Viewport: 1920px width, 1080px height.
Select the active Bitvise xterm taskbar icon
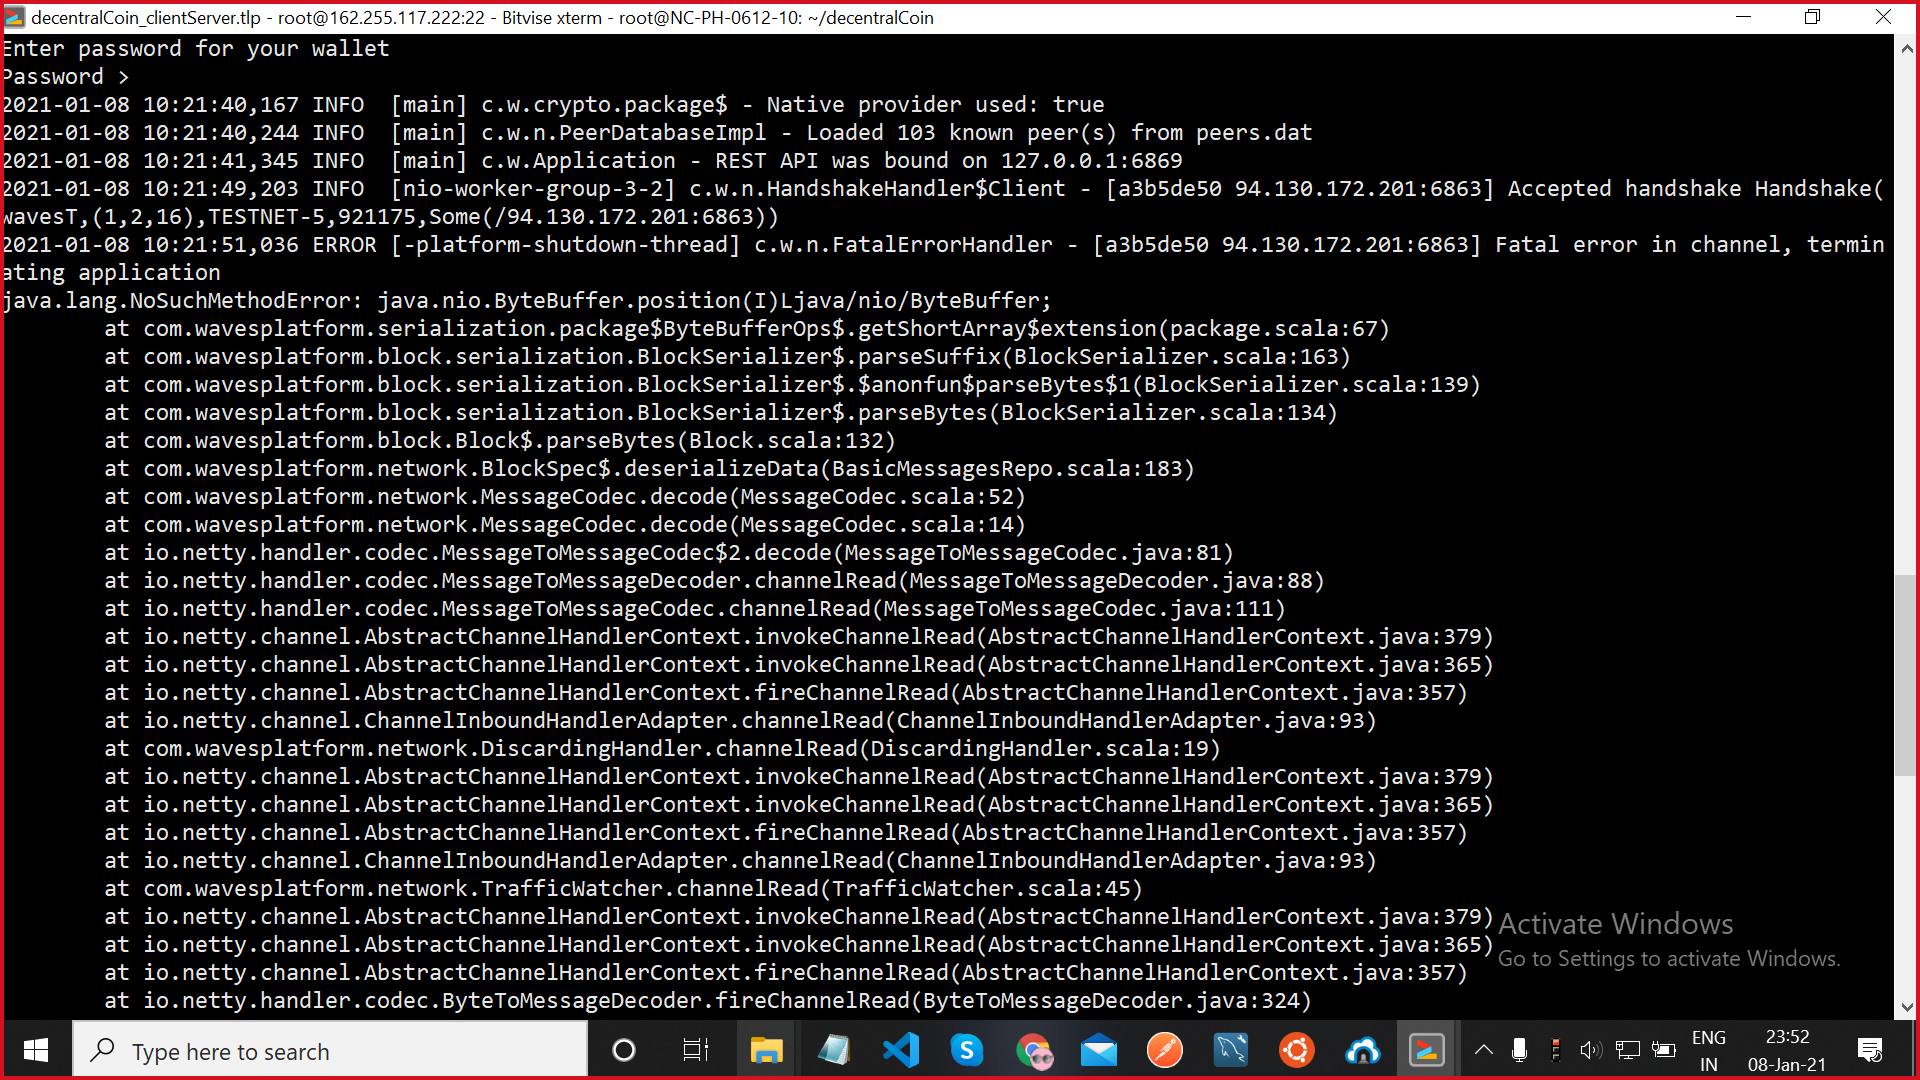coord(1427,1050)
